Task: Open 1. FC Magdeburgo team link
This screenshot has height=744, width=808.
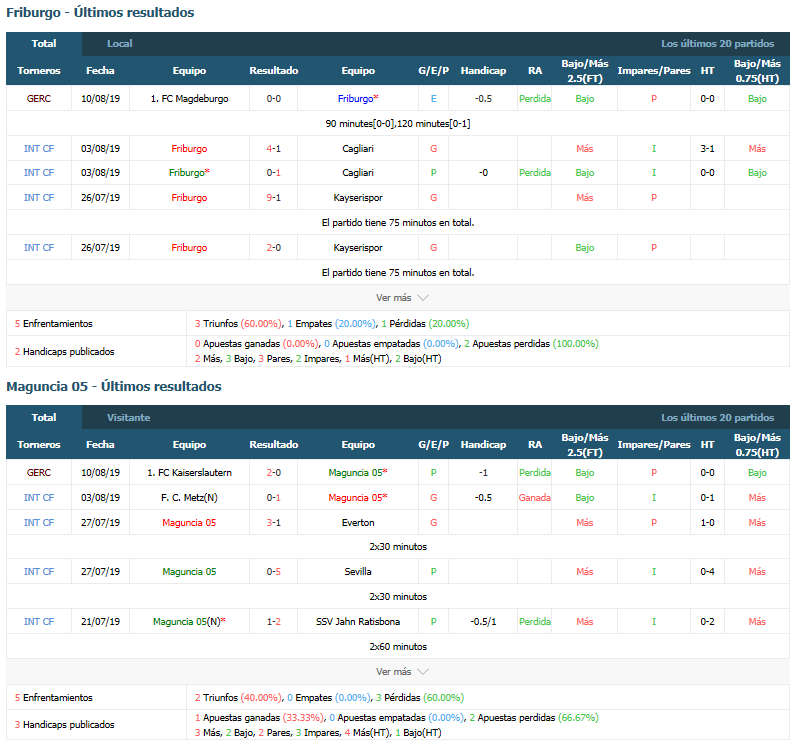Action: 189,98
